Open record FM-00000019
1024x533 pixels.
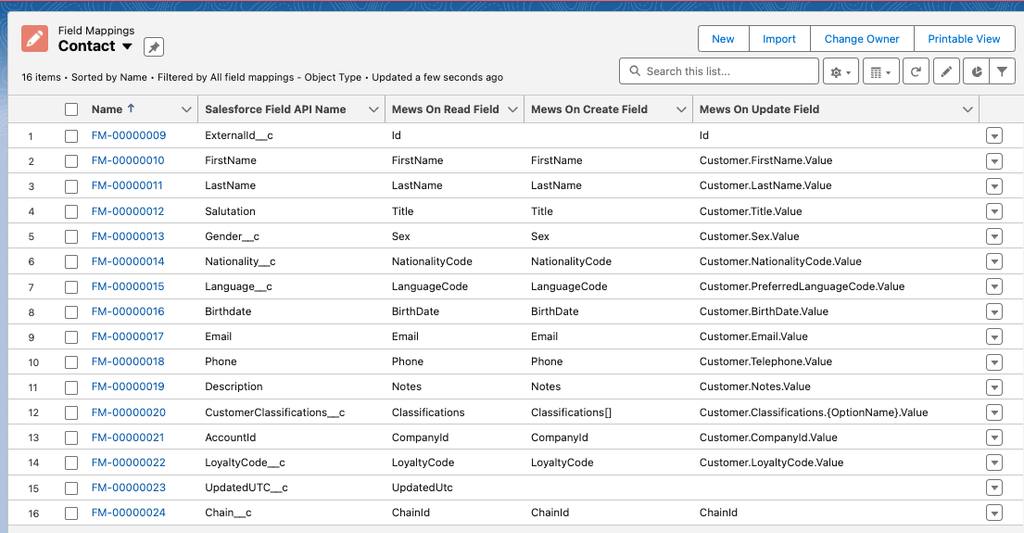128,387
